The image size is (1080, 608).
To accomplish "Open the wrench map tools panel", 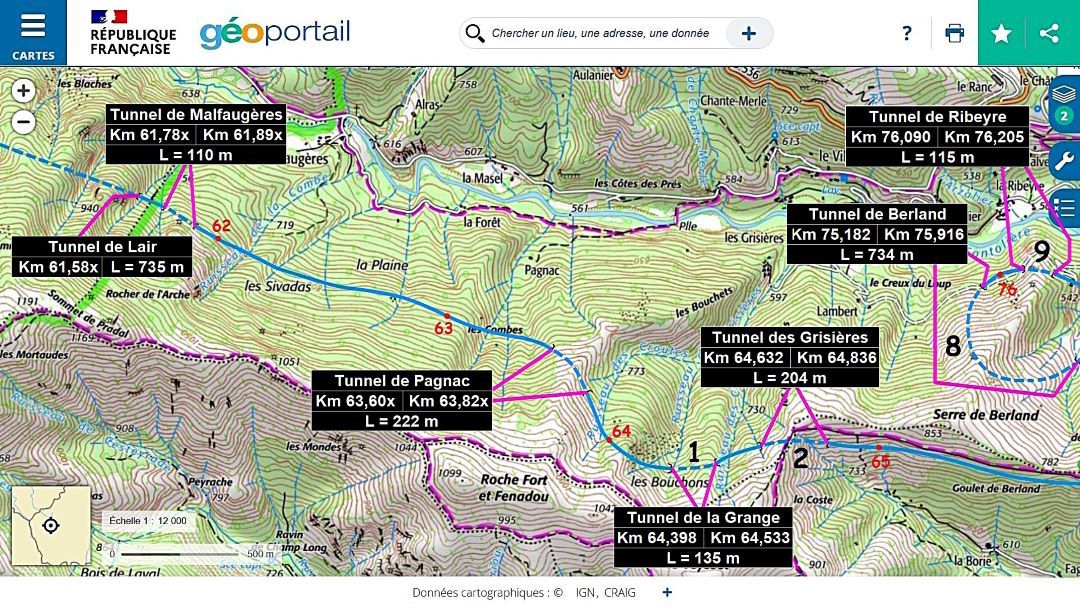I will click(x=1065, y=160).
